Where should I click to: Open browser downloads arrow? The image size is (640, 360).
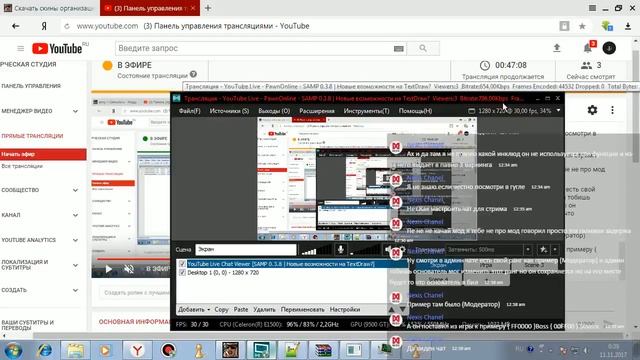[628, 26]
